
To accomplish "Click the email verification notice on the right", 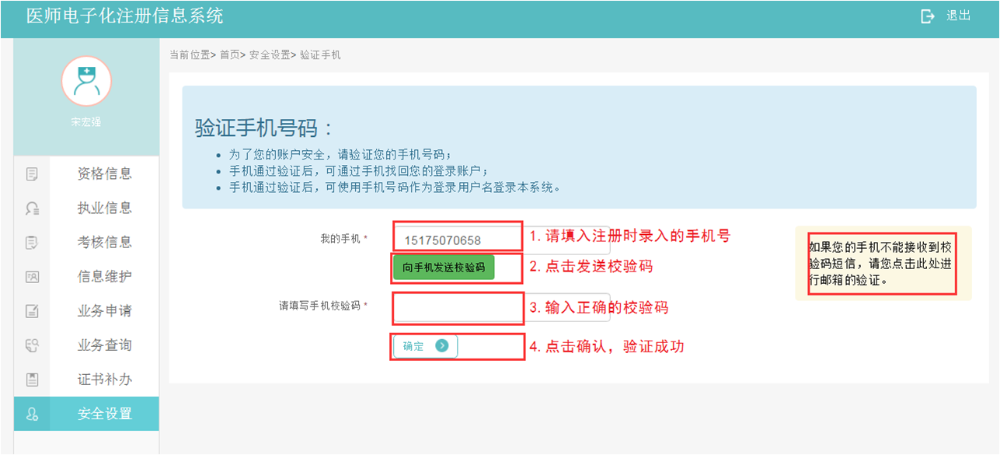I will coord(881,263).
